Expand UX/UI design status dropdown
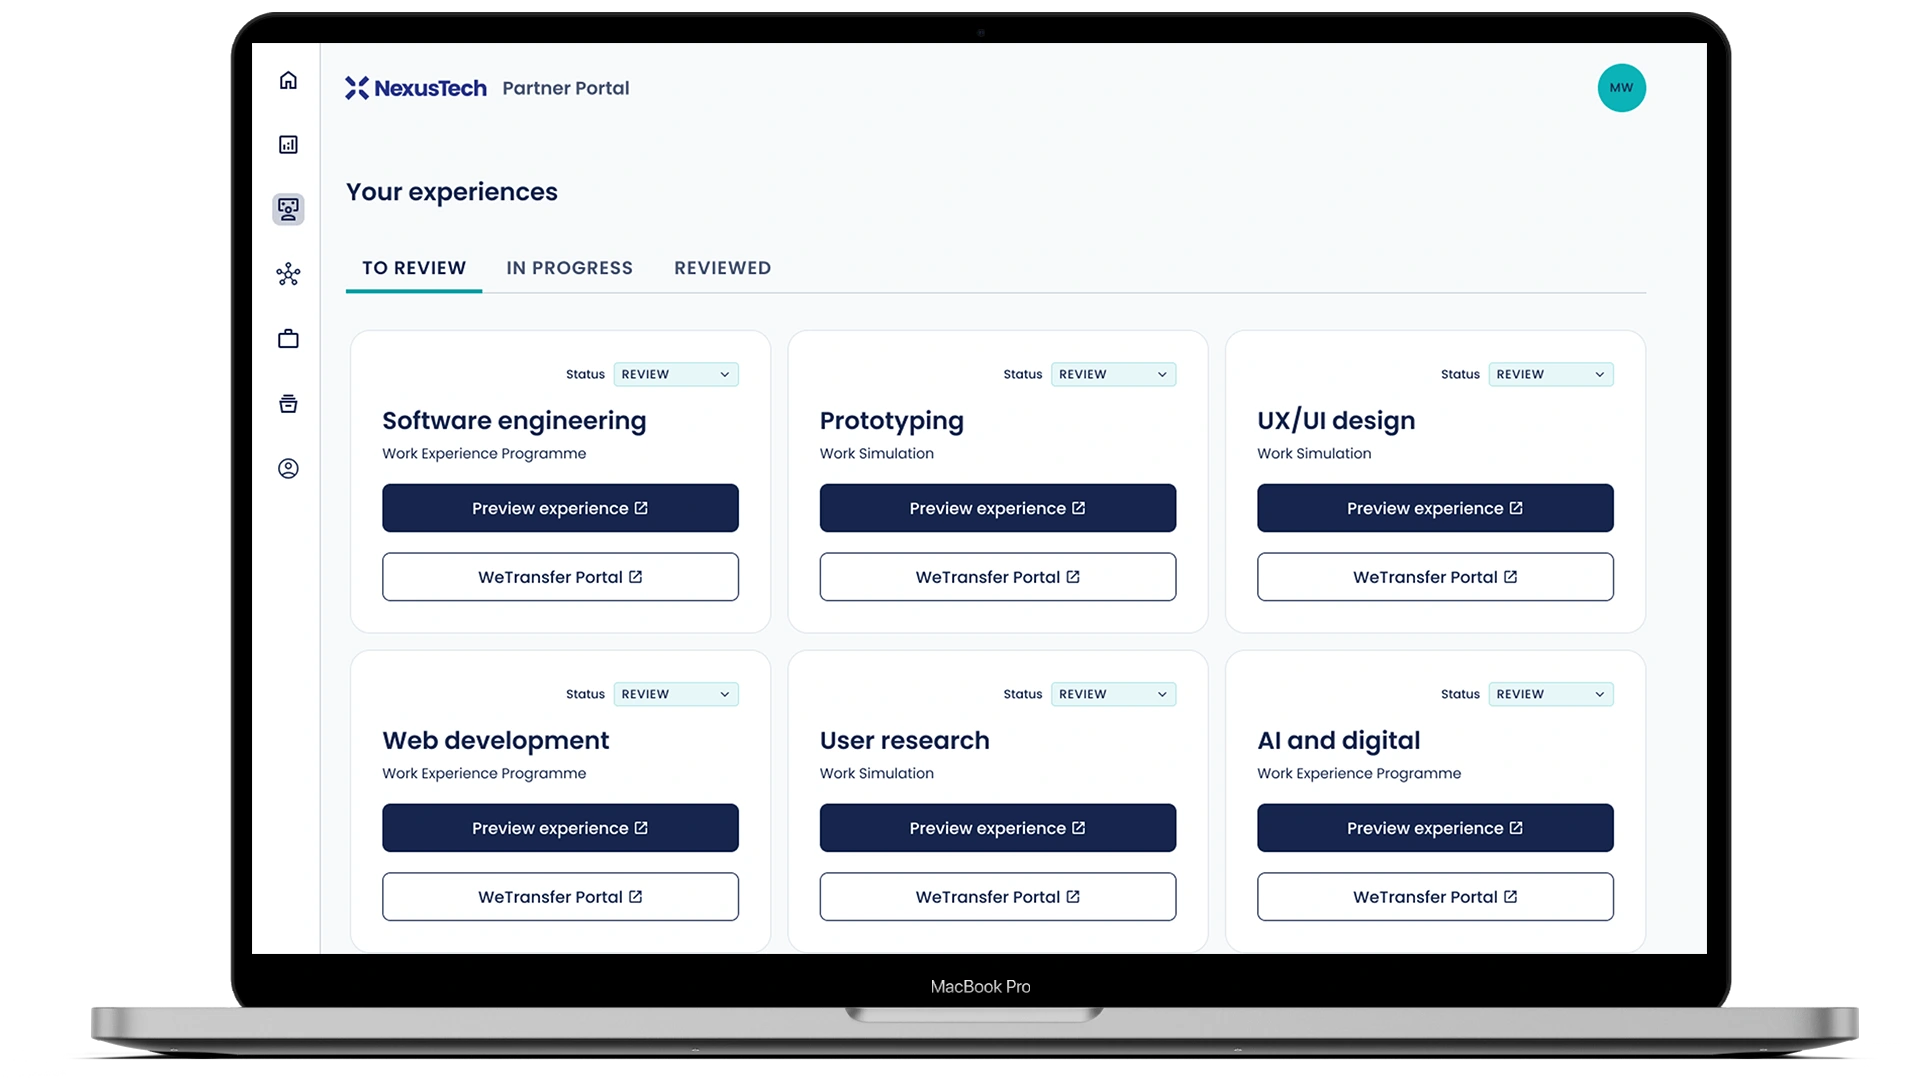Screen dimensions: 1920x1080 1550,374
